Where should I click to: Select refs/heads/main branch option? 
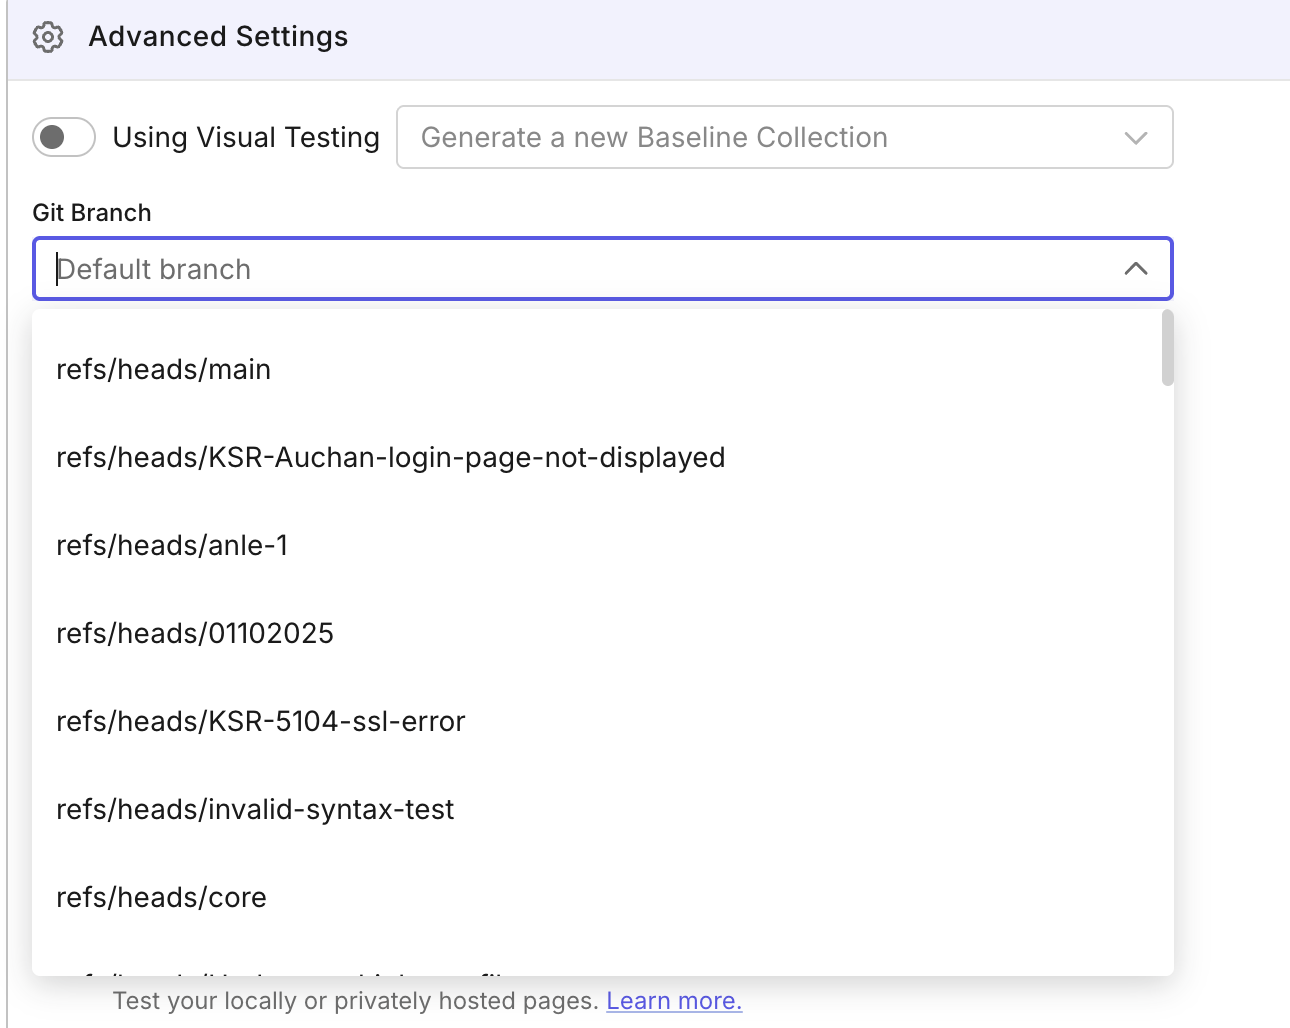pos(603,369)
